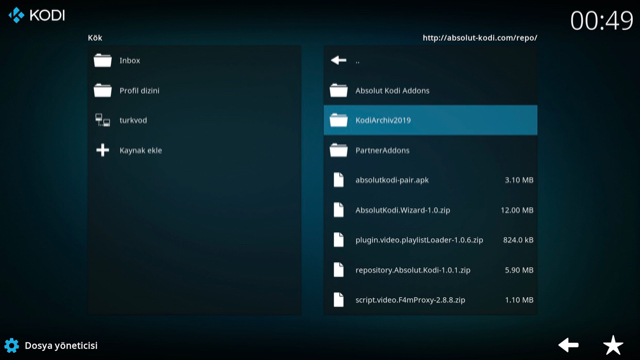Screen dimensions: 640x360
Task: Select the turkvod label
Action: pyautogui.click(x=133, y=120)
